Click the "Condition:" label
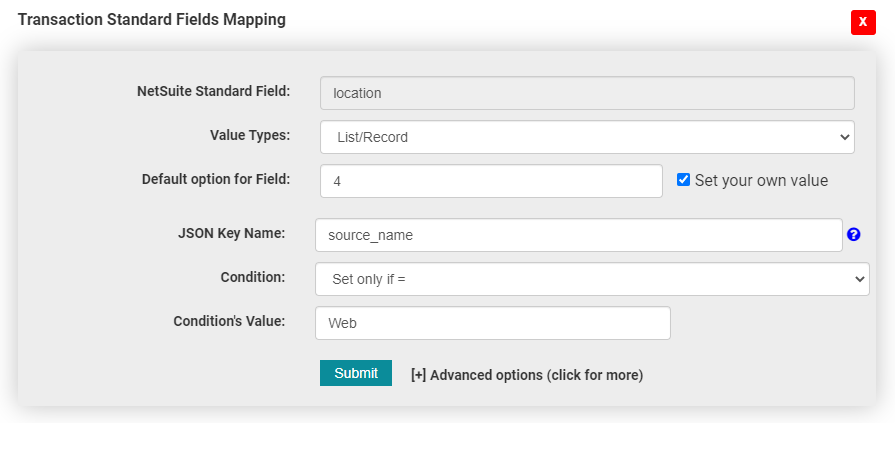 [252, 277]
